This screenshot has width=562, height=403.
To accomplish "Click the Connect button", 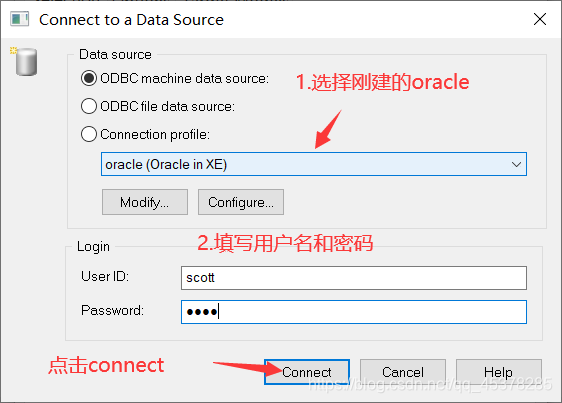I will pos(307,372).
